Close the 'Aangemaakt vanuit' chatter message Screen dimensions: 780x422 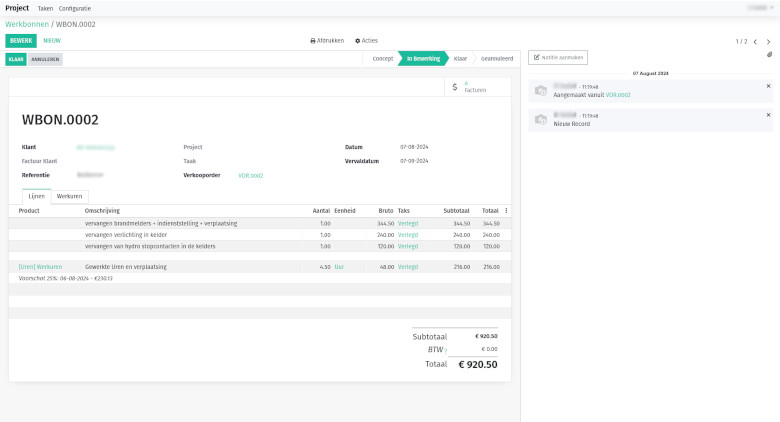tap(768, 87)
